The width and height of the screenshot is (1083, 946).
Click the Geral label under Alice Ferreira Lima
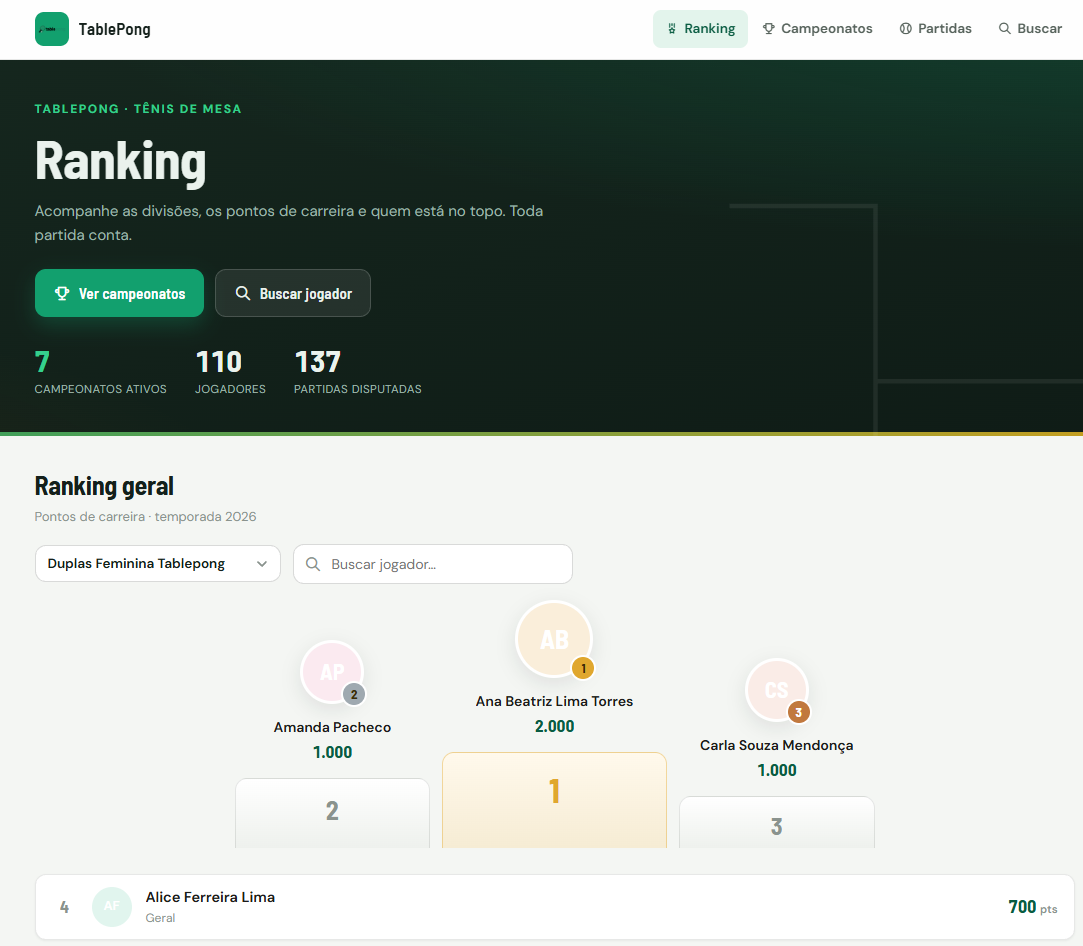(x=160, y=918)
